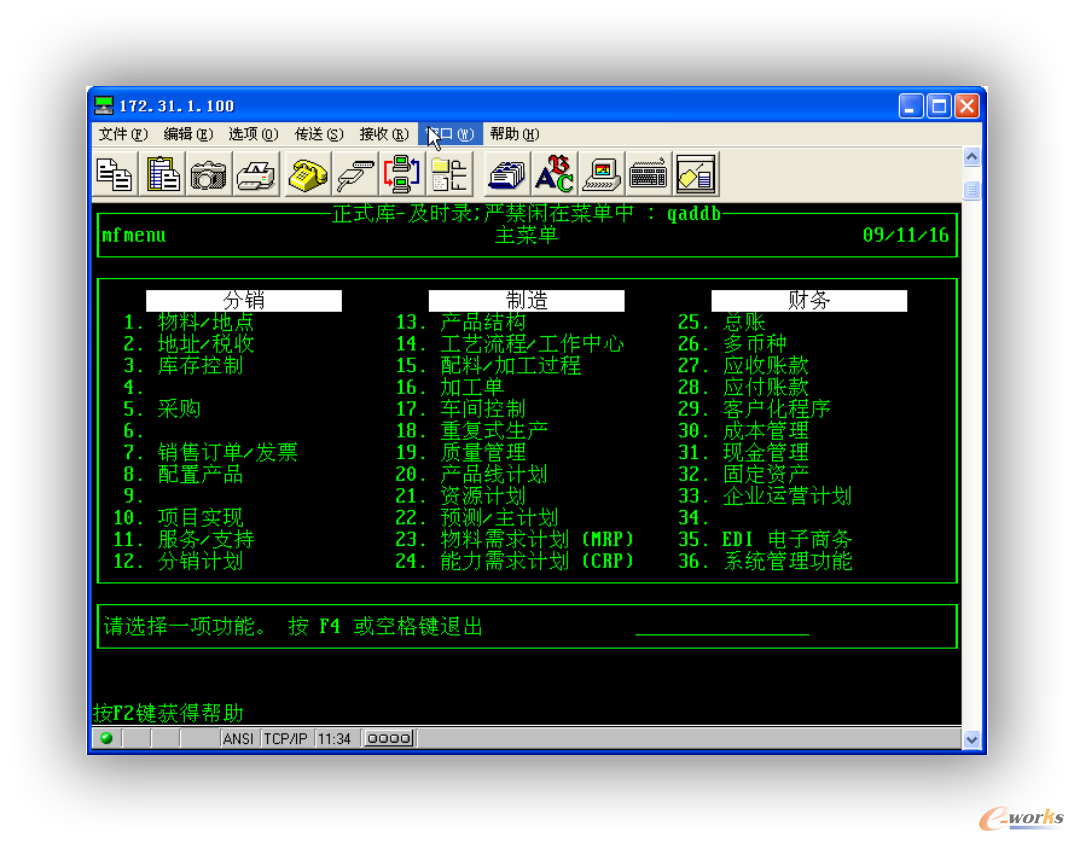Click menu item 11. 服务/支持
This screenshot has height=841, width=1074.
coord(184,540)
